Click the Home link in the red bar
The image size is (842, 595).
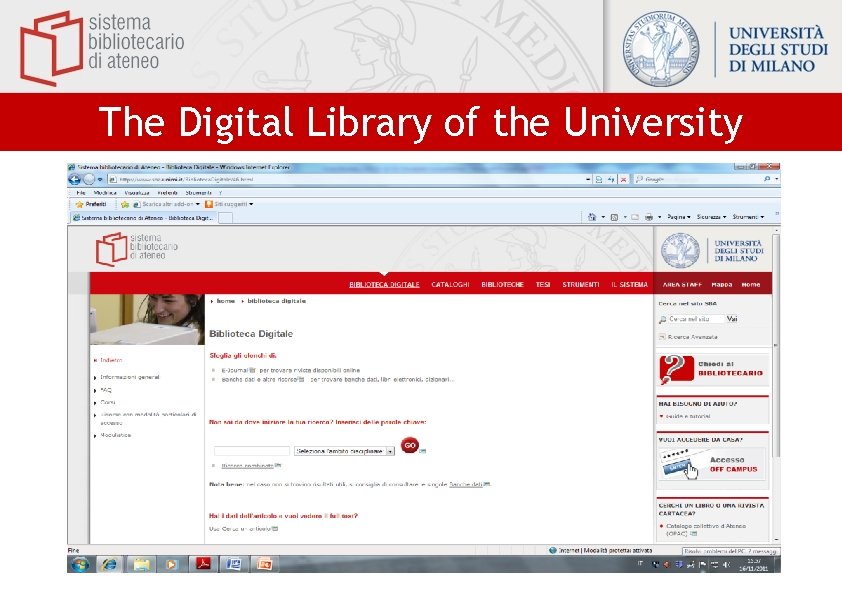click(751, 285)
